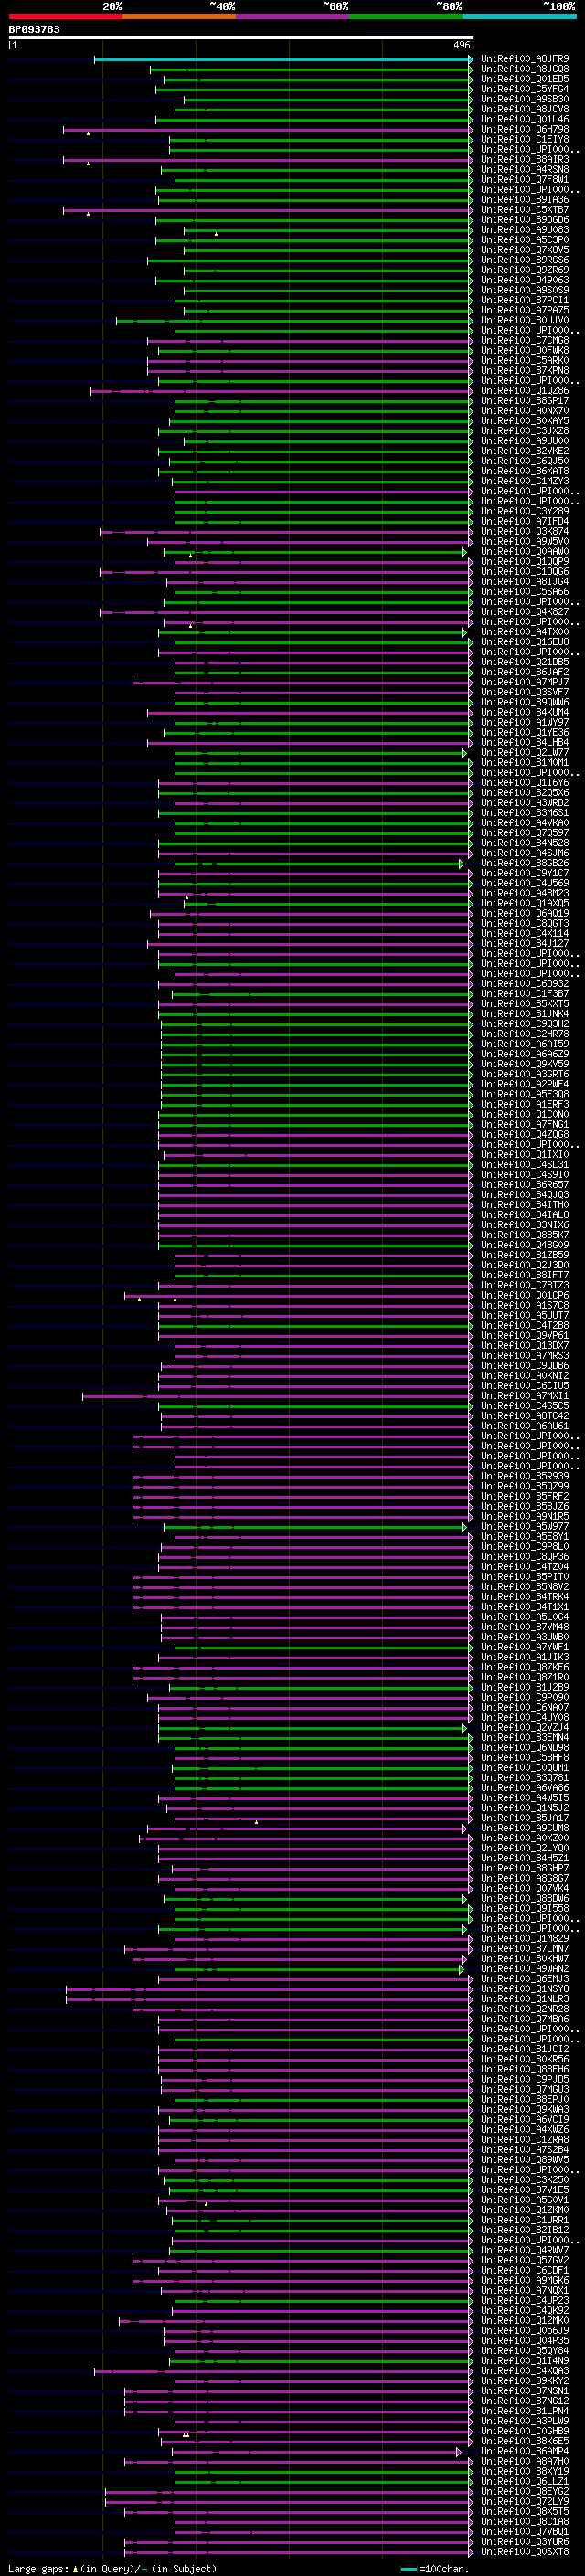The image size is (585, 2576).
Task: Select hit label UniRef100_Q9KV59
Action: (525, 1064)
